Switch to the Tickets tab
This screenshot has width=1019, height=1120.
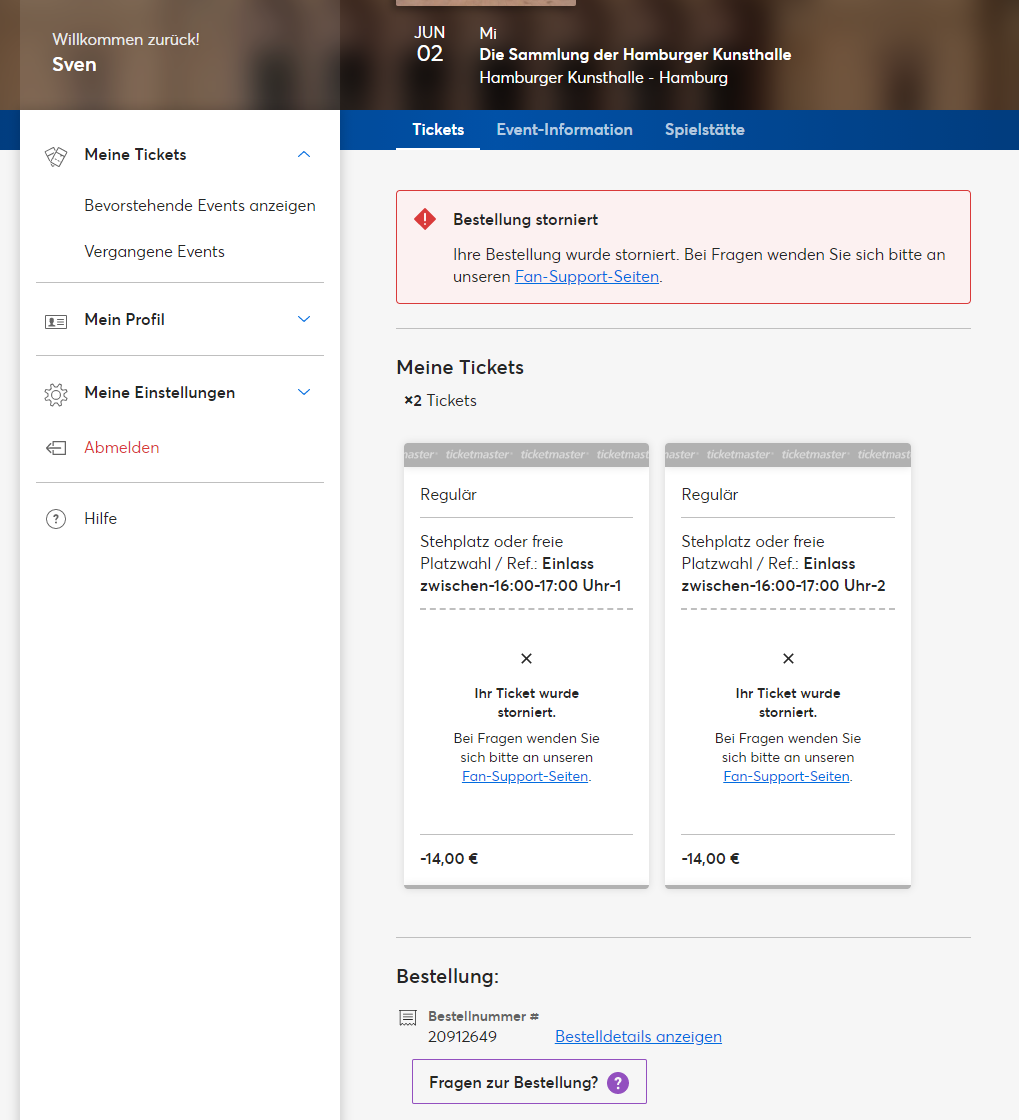pos(438,130)
